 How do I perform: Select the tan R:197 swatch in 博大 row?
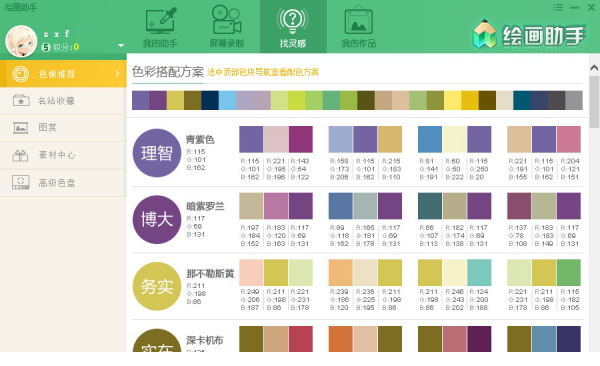click(251, 206)
